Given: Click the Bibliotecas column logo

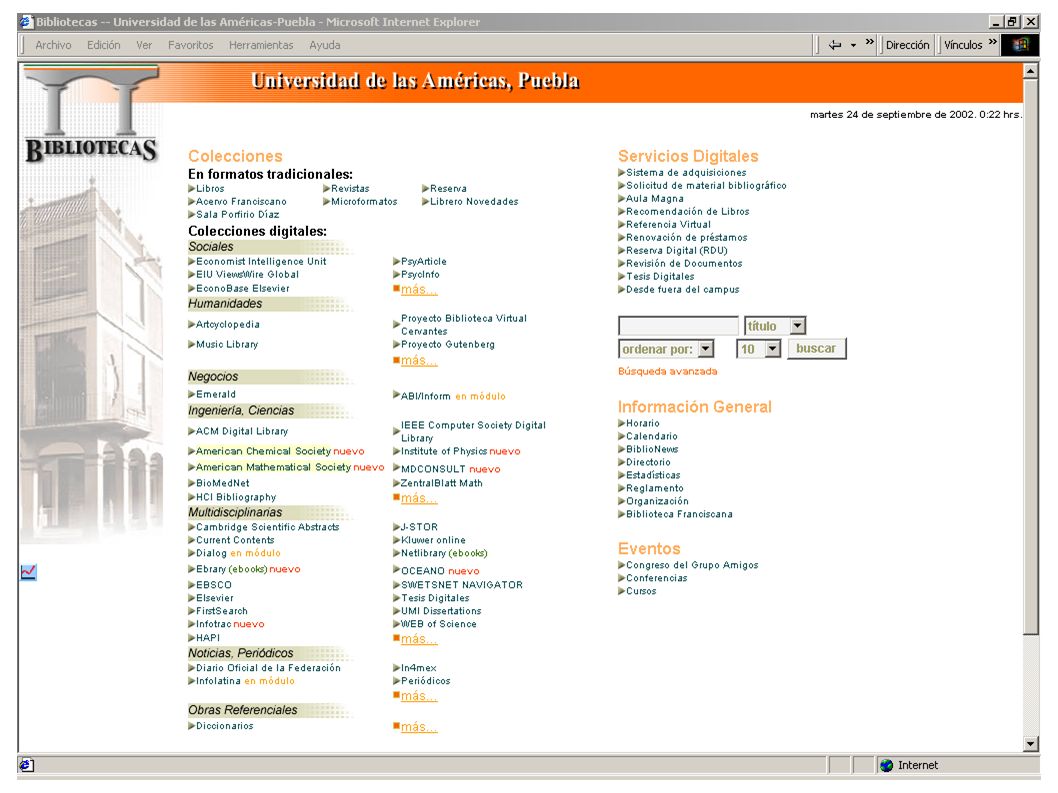Looking at the screenshot, I should [91, 115].
